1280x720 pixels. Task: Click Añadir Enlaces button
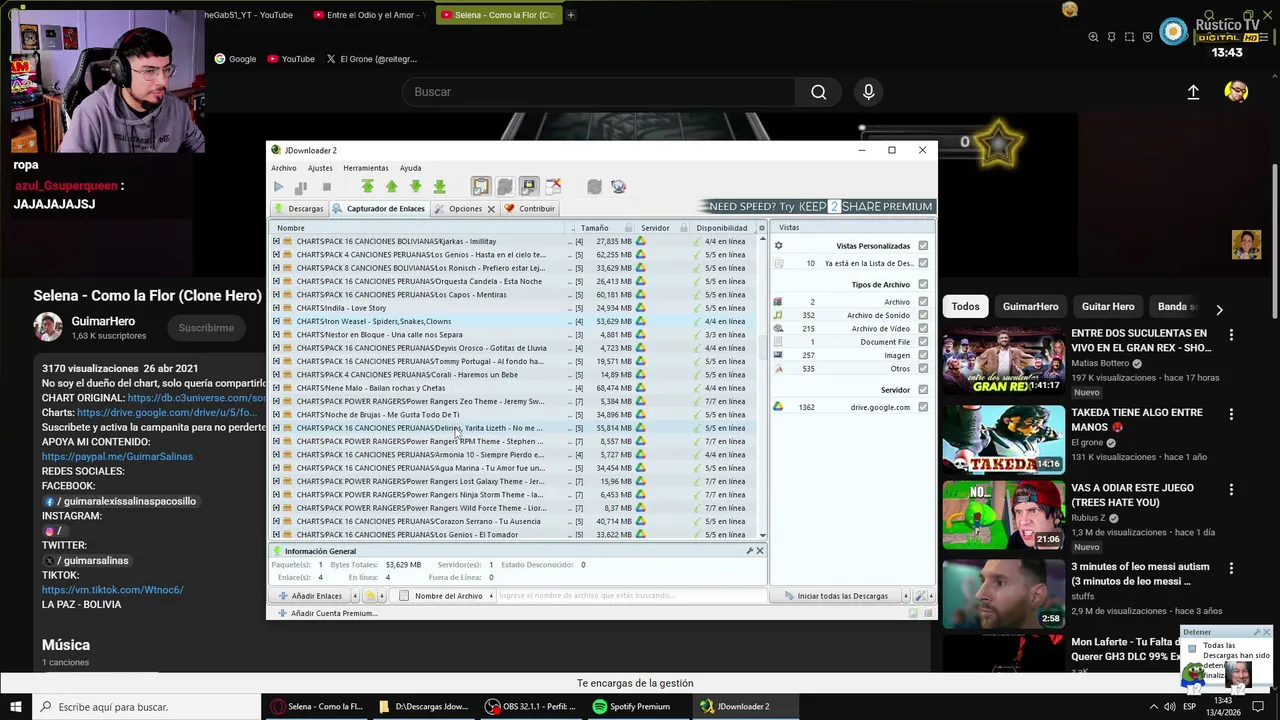coord(310,596)
